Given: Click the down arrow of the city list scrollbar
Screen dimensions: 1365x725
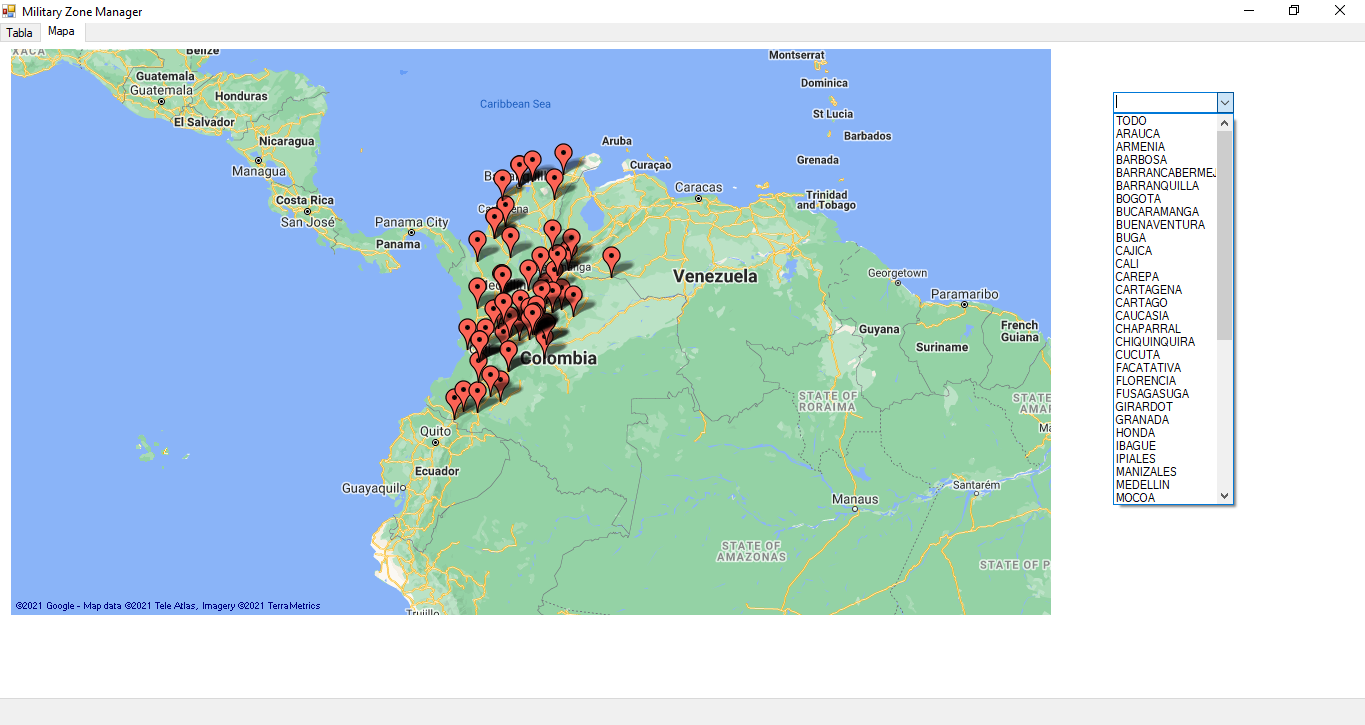Looking at the screenshot, I should tap(1224, 495).
